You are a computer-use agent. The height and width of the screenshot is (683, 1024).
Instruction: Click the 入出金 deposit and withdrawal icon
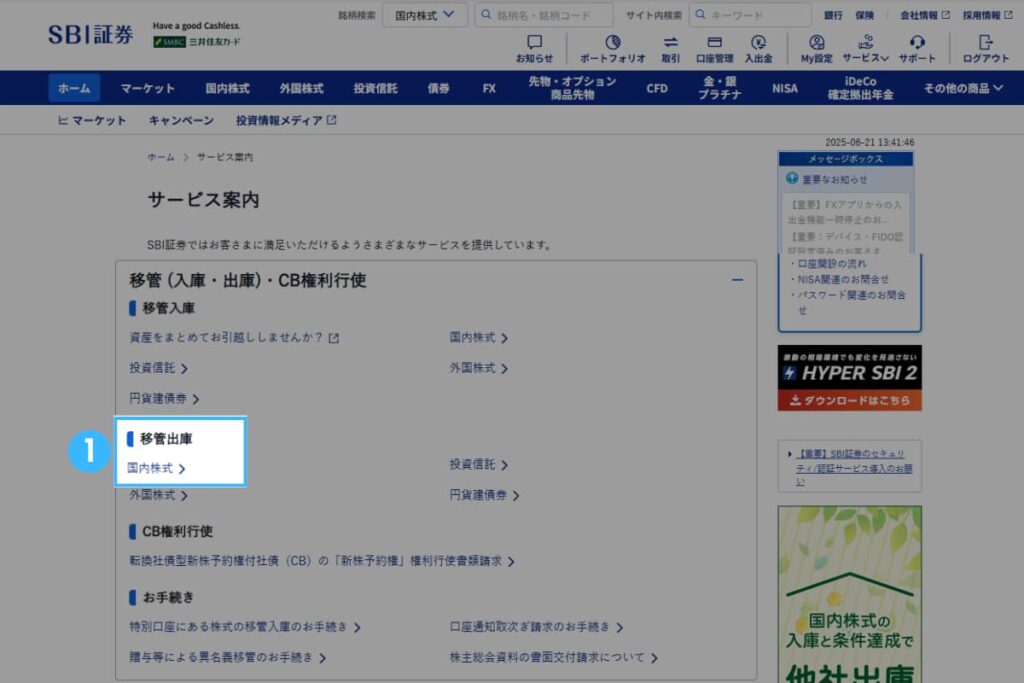[758, 44]
